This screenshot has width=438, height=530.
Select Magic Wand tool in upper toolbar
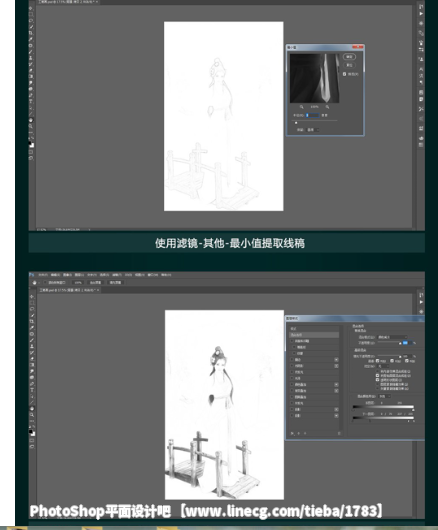coord(31,27)
